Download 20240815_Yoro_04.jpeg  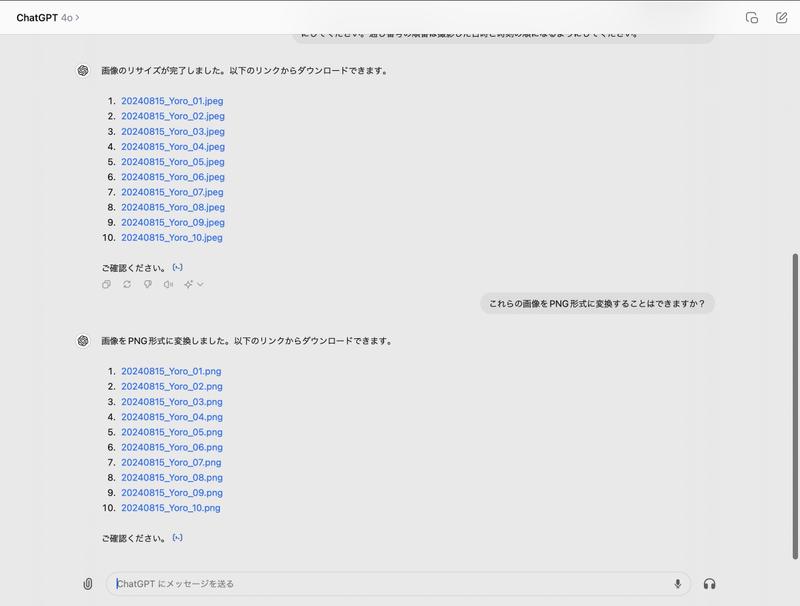click(173, 147)
